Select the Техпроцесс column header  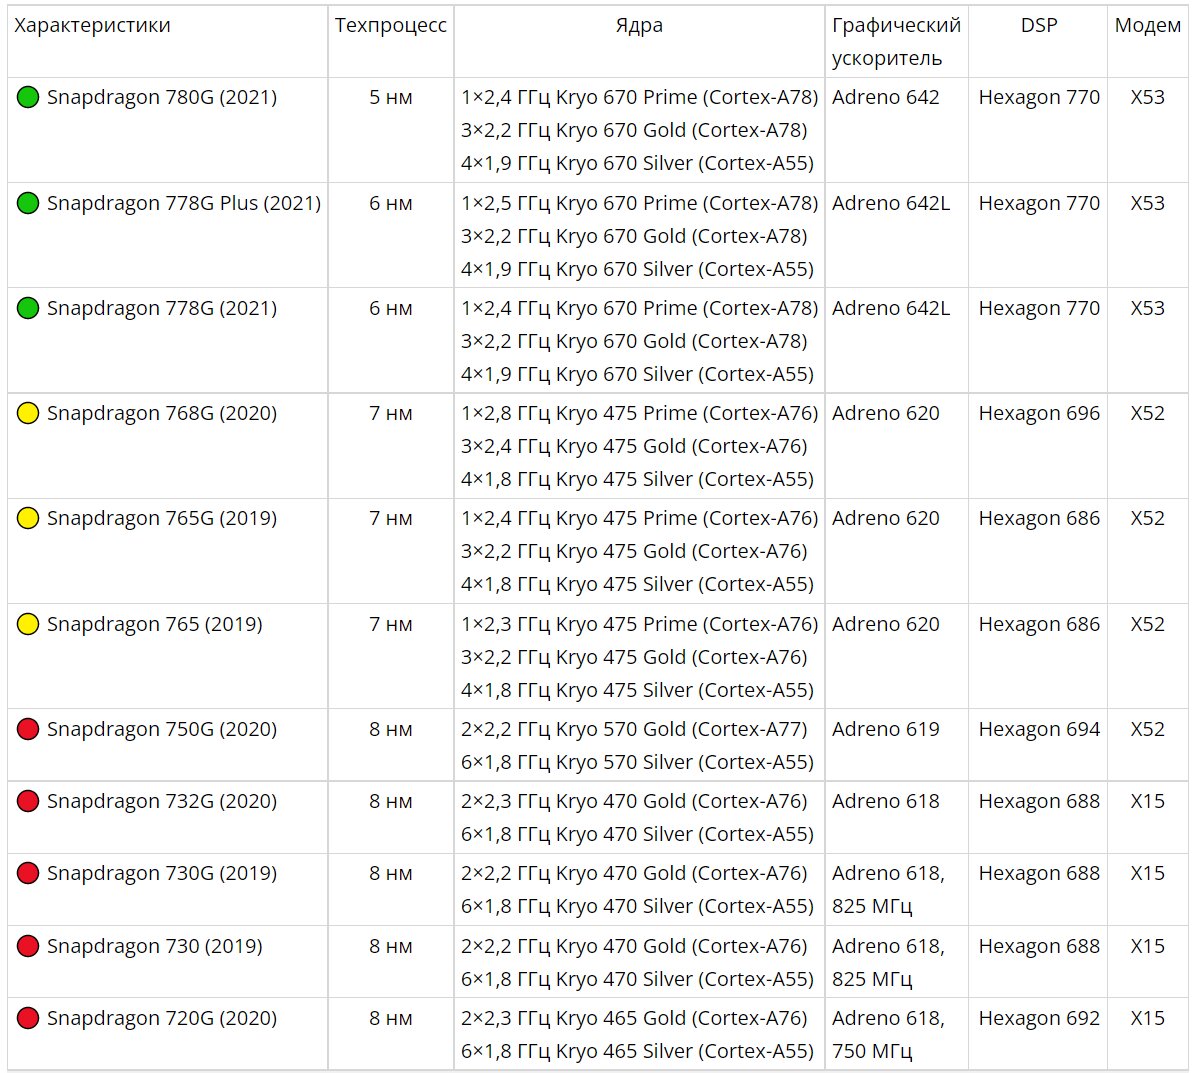pyautogui.click(x=391, y=26)
